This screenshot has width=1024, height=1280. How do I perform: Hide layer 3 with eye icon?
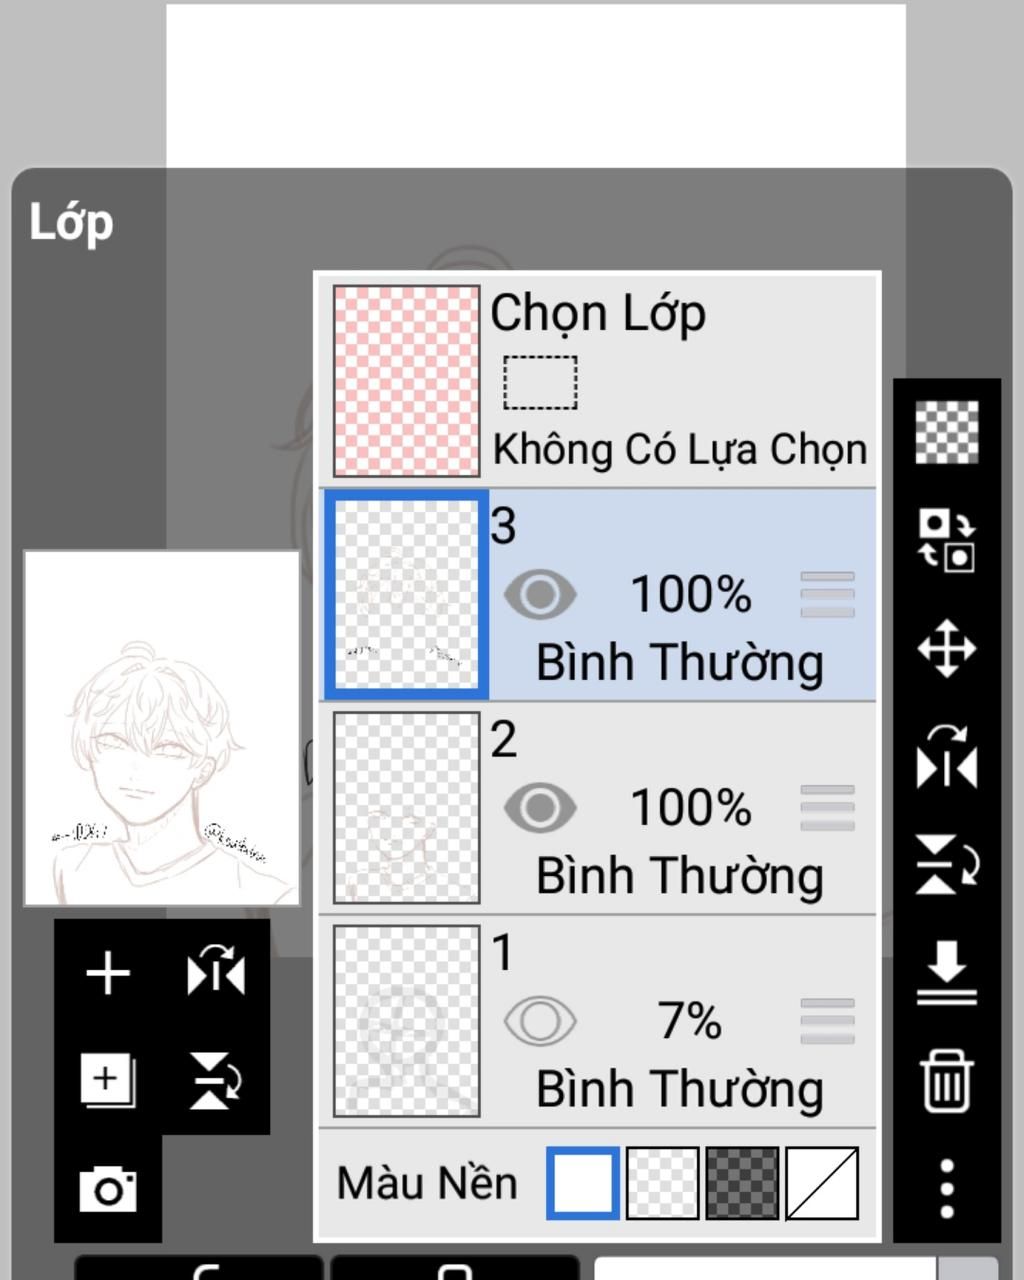(x=540, y=595)
